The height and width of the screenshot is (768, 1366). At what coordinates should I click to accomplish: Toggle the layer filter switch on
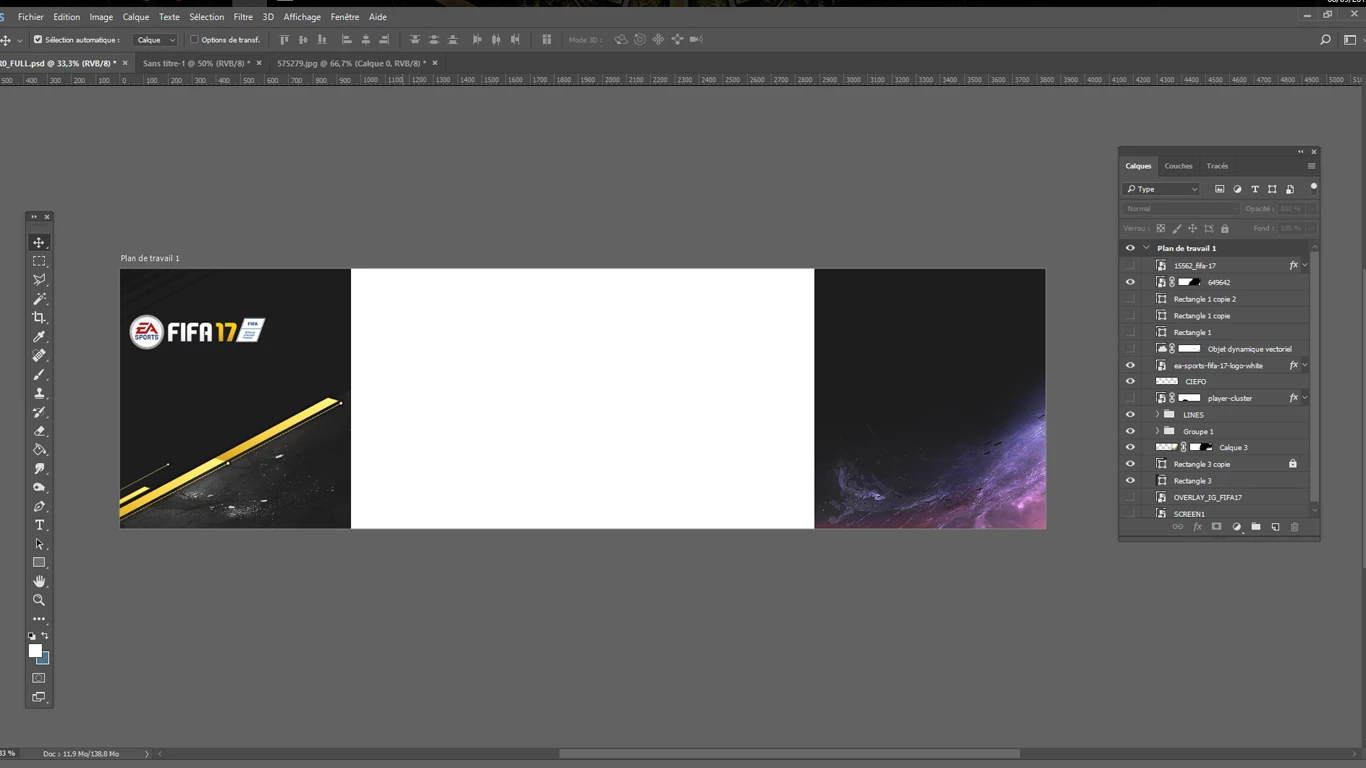[1313, 187]
